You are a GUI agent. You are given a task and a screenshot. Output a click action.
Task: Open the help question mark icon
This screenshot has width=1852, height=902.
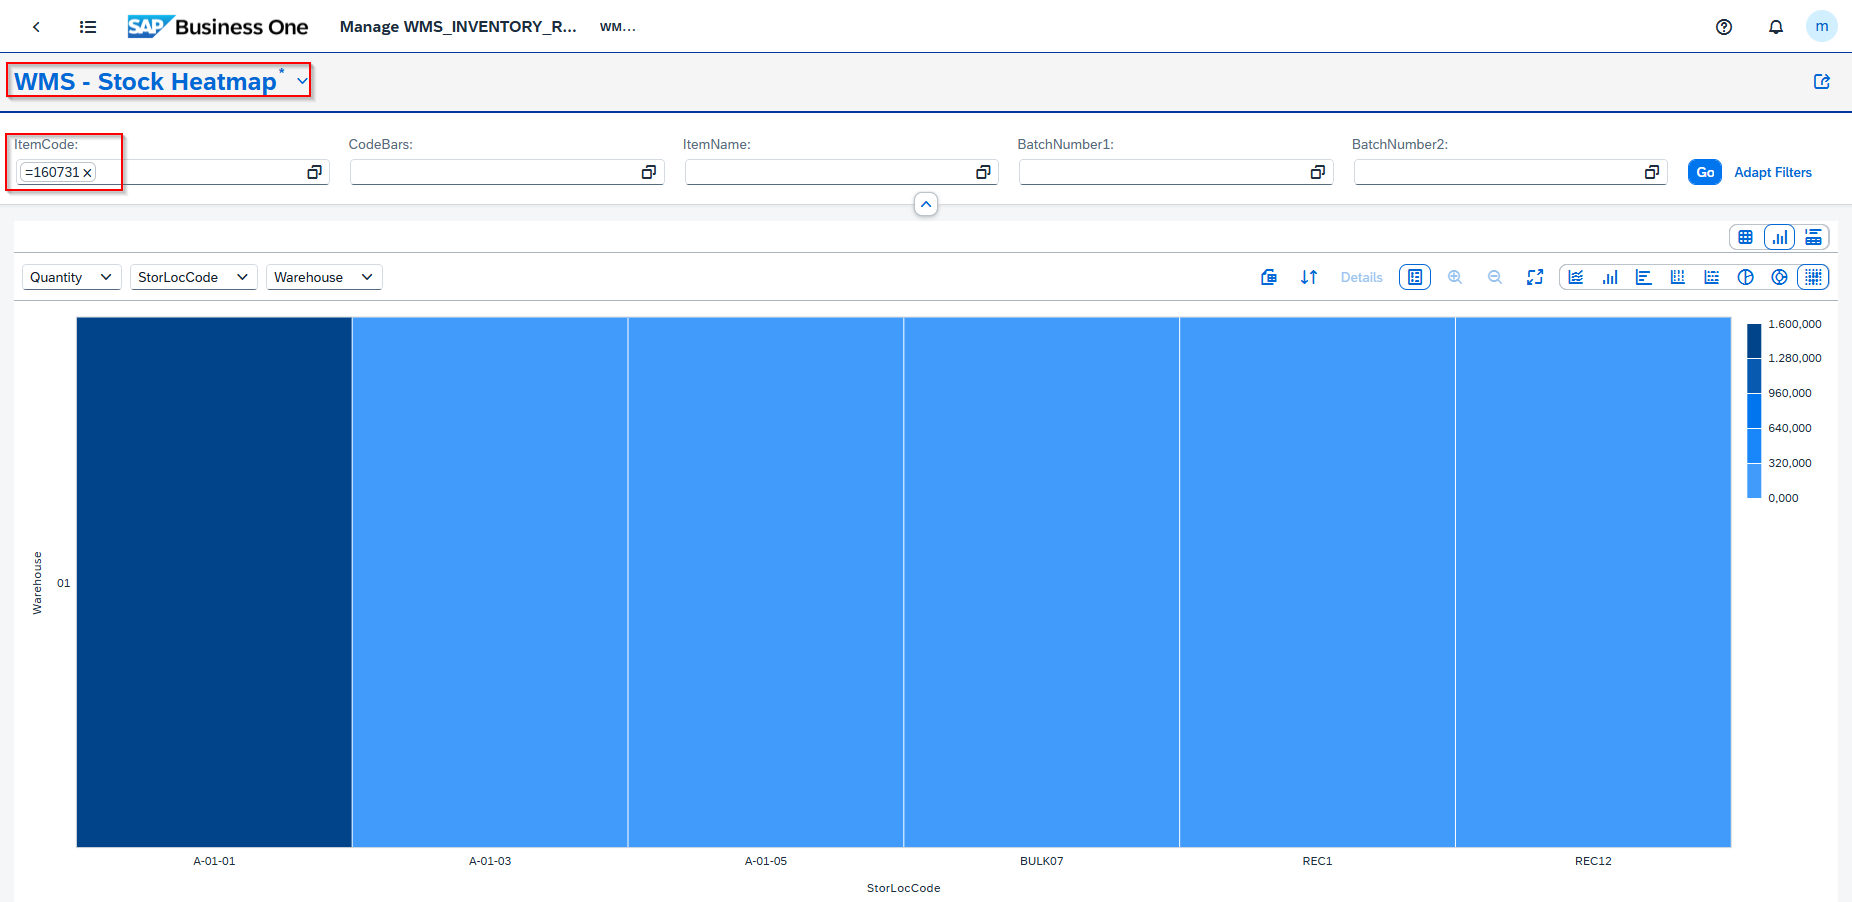[x=1724, y=27]
